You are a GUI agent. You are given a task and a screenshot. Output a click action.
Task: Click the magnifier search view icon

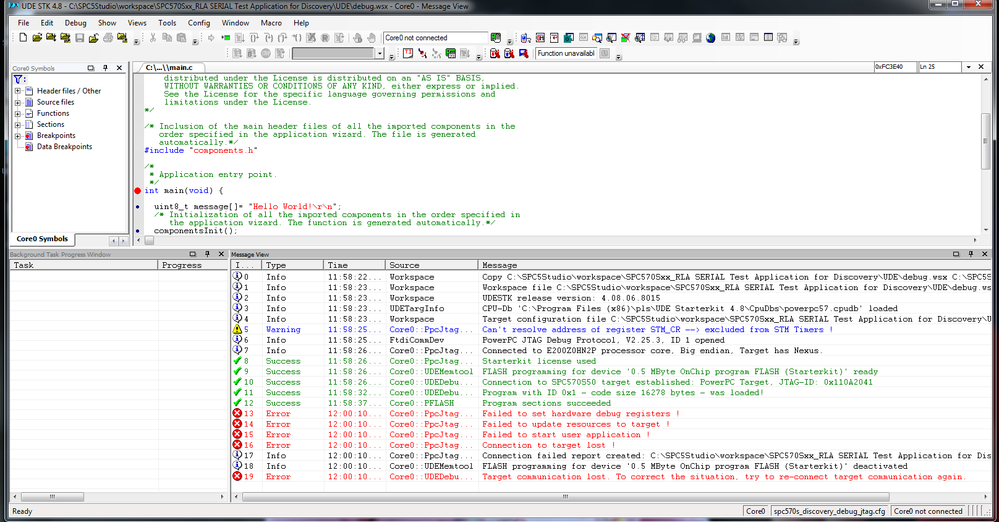(597, 38)
